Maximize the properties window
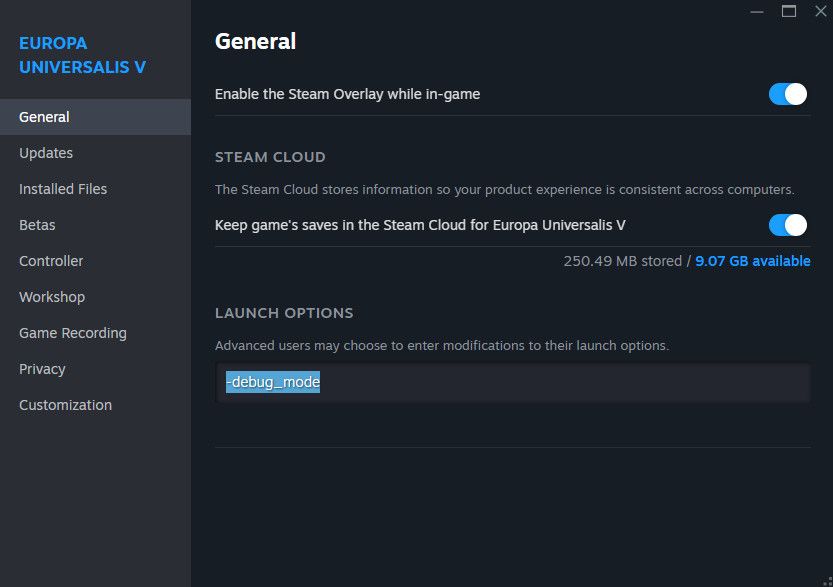The height and width of the screenshot is (587, 833). (x=789, y=11)
